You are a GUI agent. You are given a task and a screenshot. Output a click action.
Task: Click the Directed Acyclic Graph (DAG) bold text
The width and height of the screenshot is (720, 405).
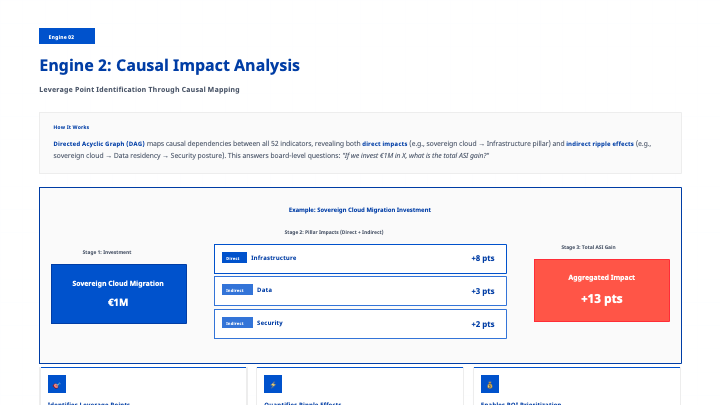(98, 144)
